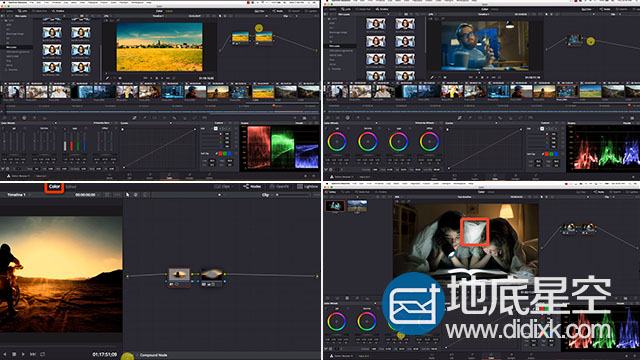Toggle the Clips panel button next to Nodes

pyautogui.click(x=222, y=187)
